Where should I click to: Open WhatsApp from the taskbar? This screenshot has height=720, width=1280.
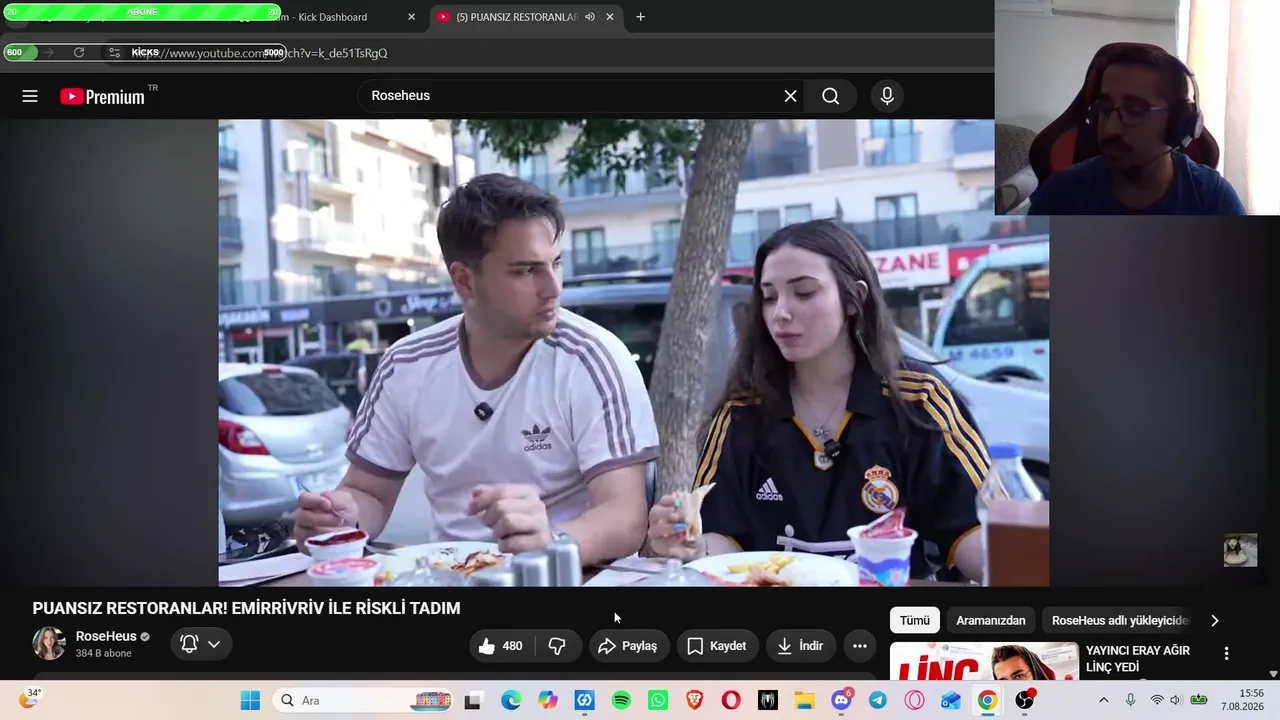(x=657, y=700)
